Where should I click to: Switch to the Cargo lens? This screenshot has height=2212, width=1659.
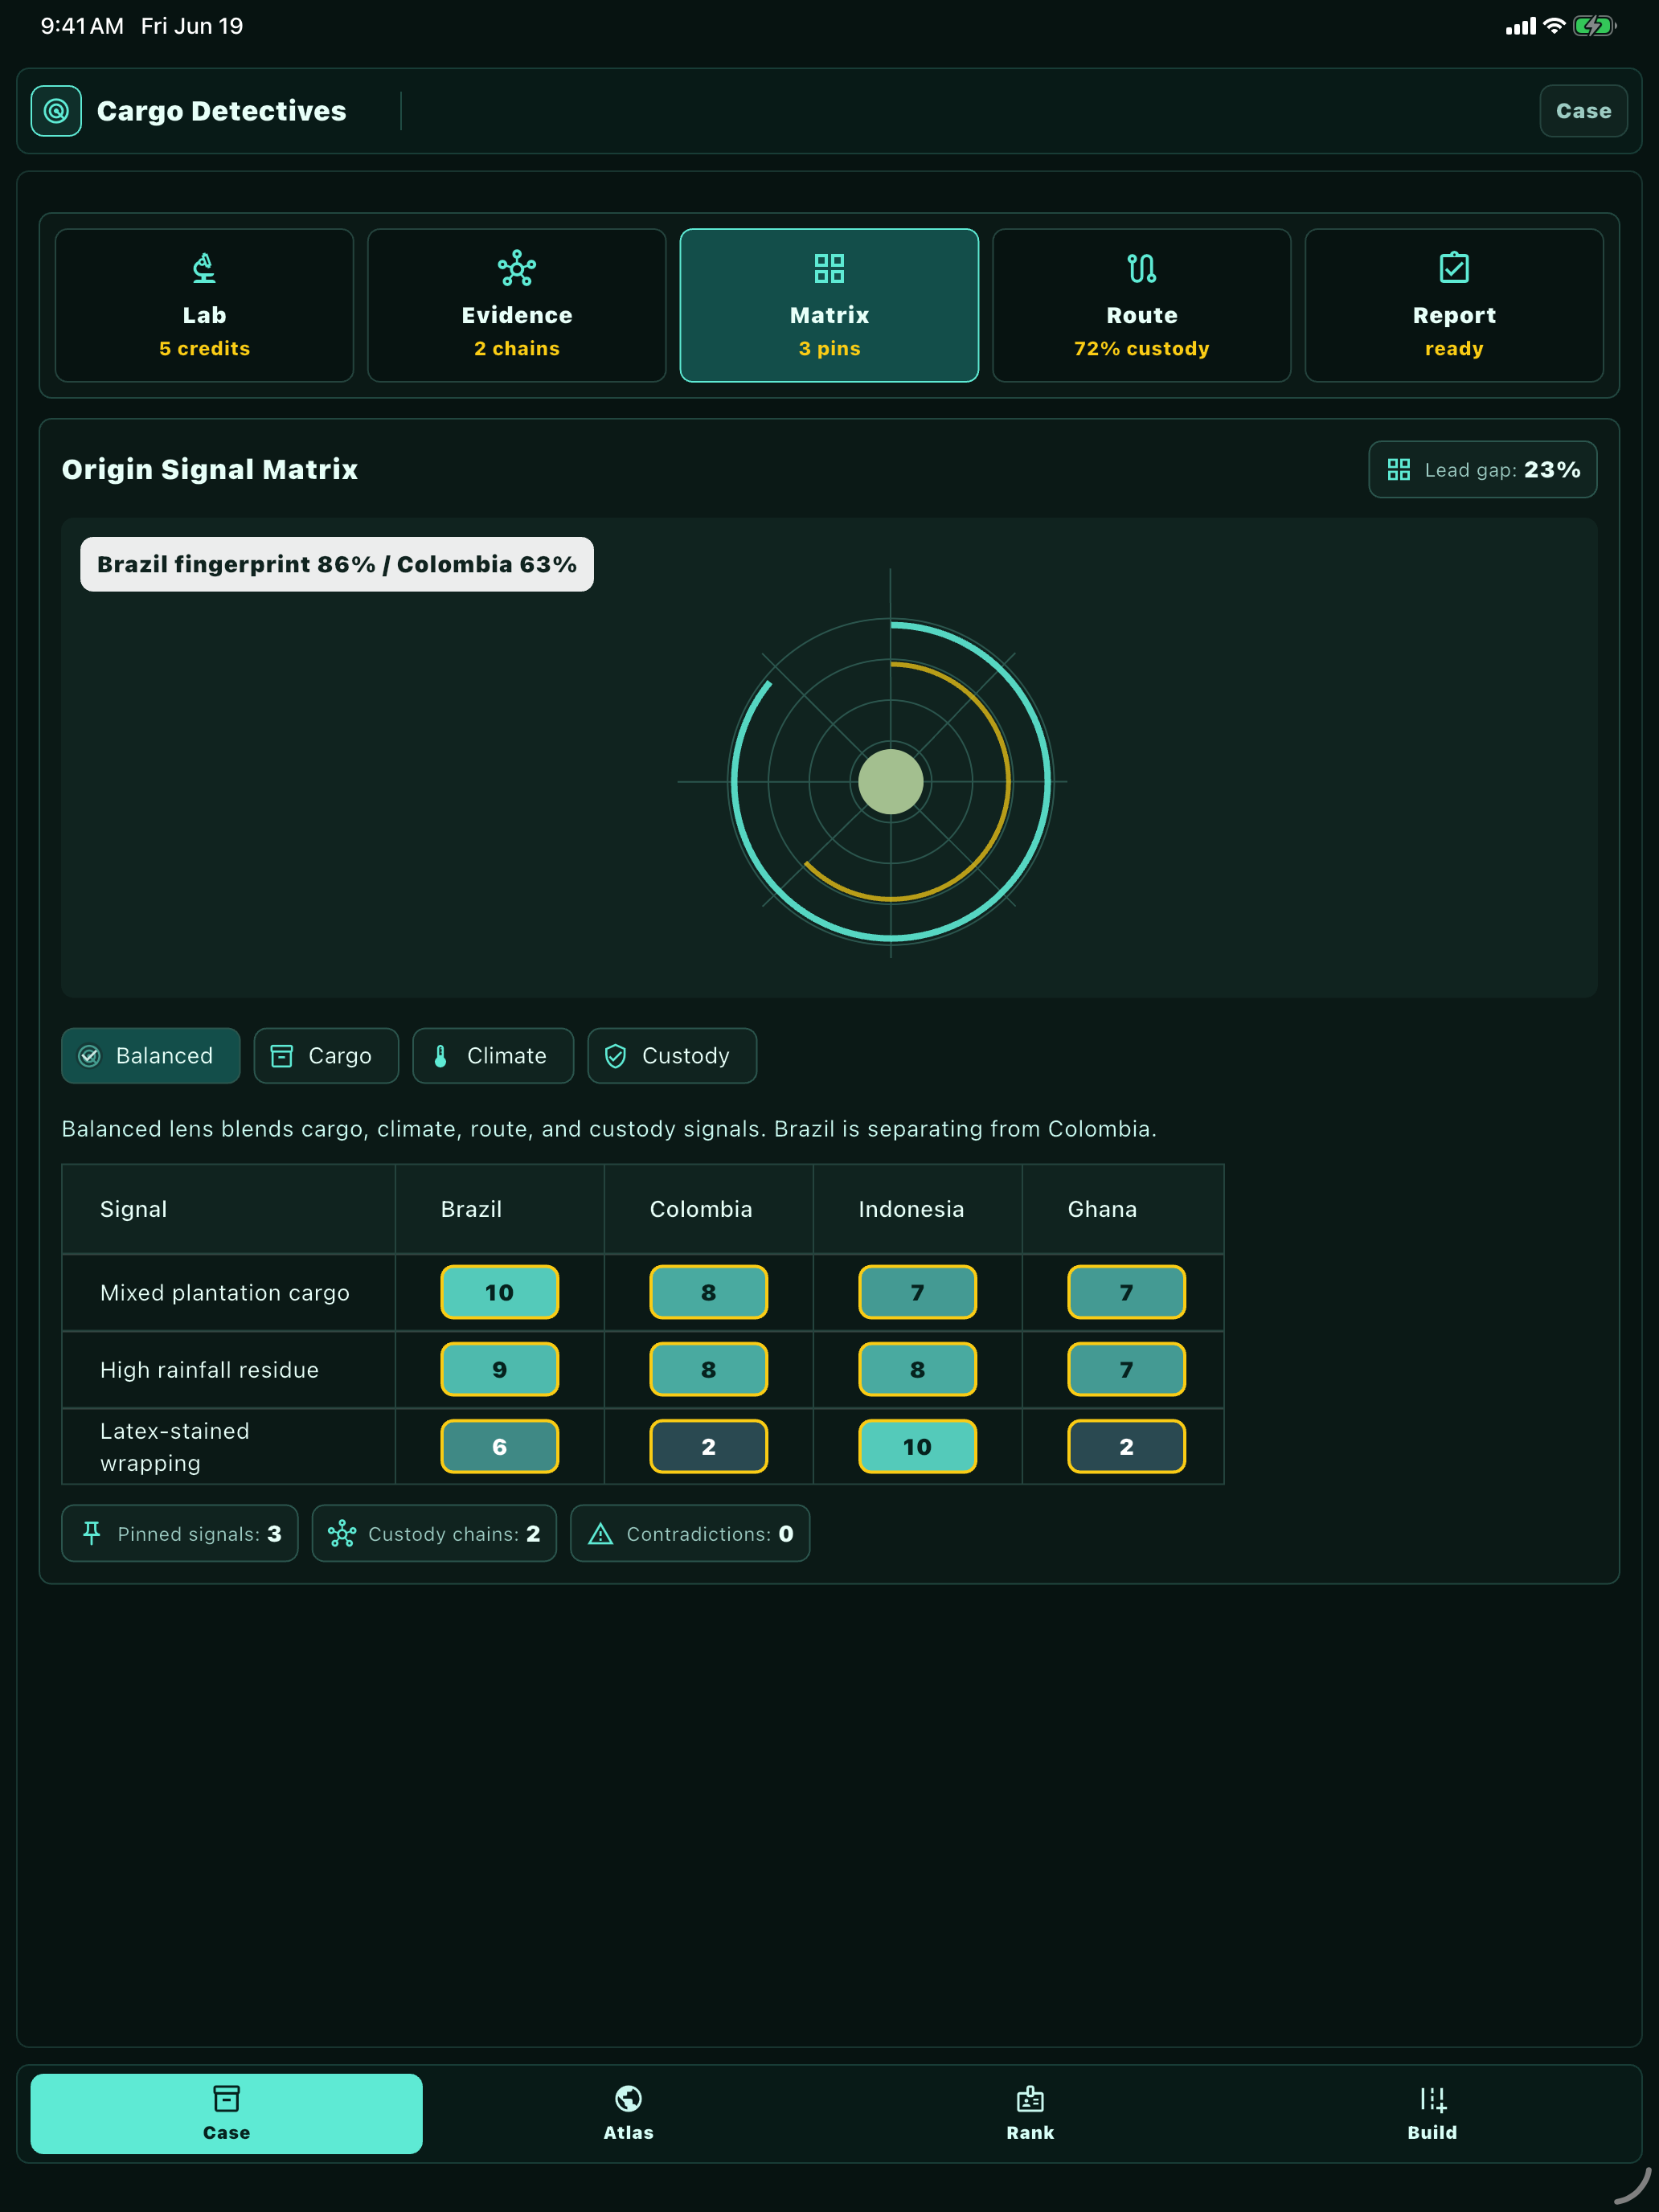pyautogui.click(x=326, y=1055)
